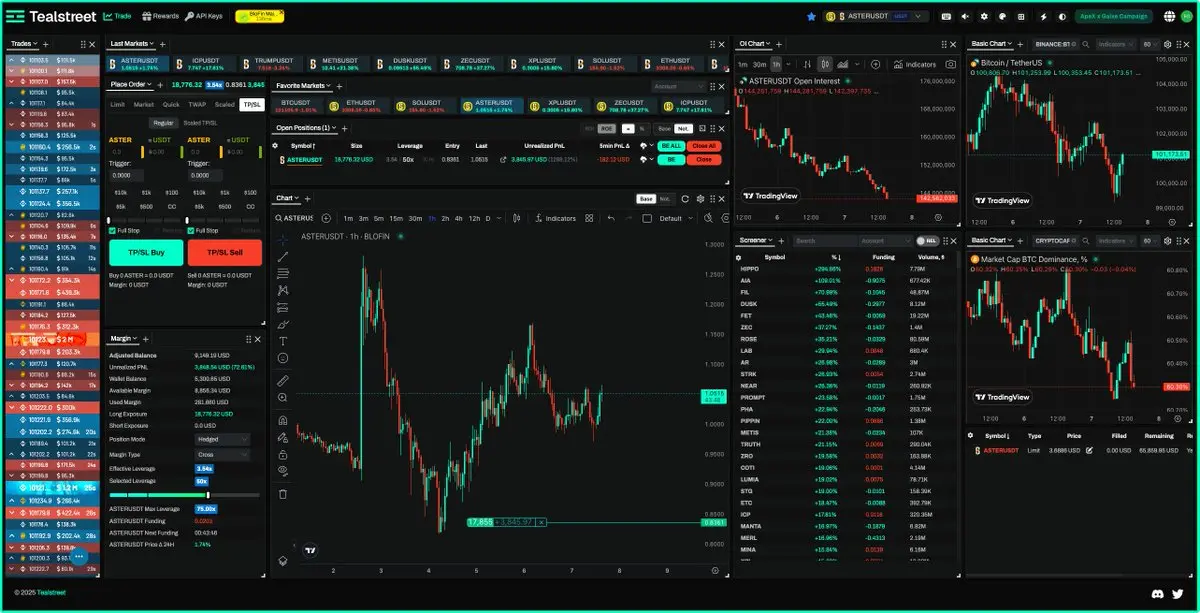Viewport: 1200px width, 613px height.
Task: Open ApeX x Galxe Campaign button
Action: pyautogui.click(x=1113, y=16)
